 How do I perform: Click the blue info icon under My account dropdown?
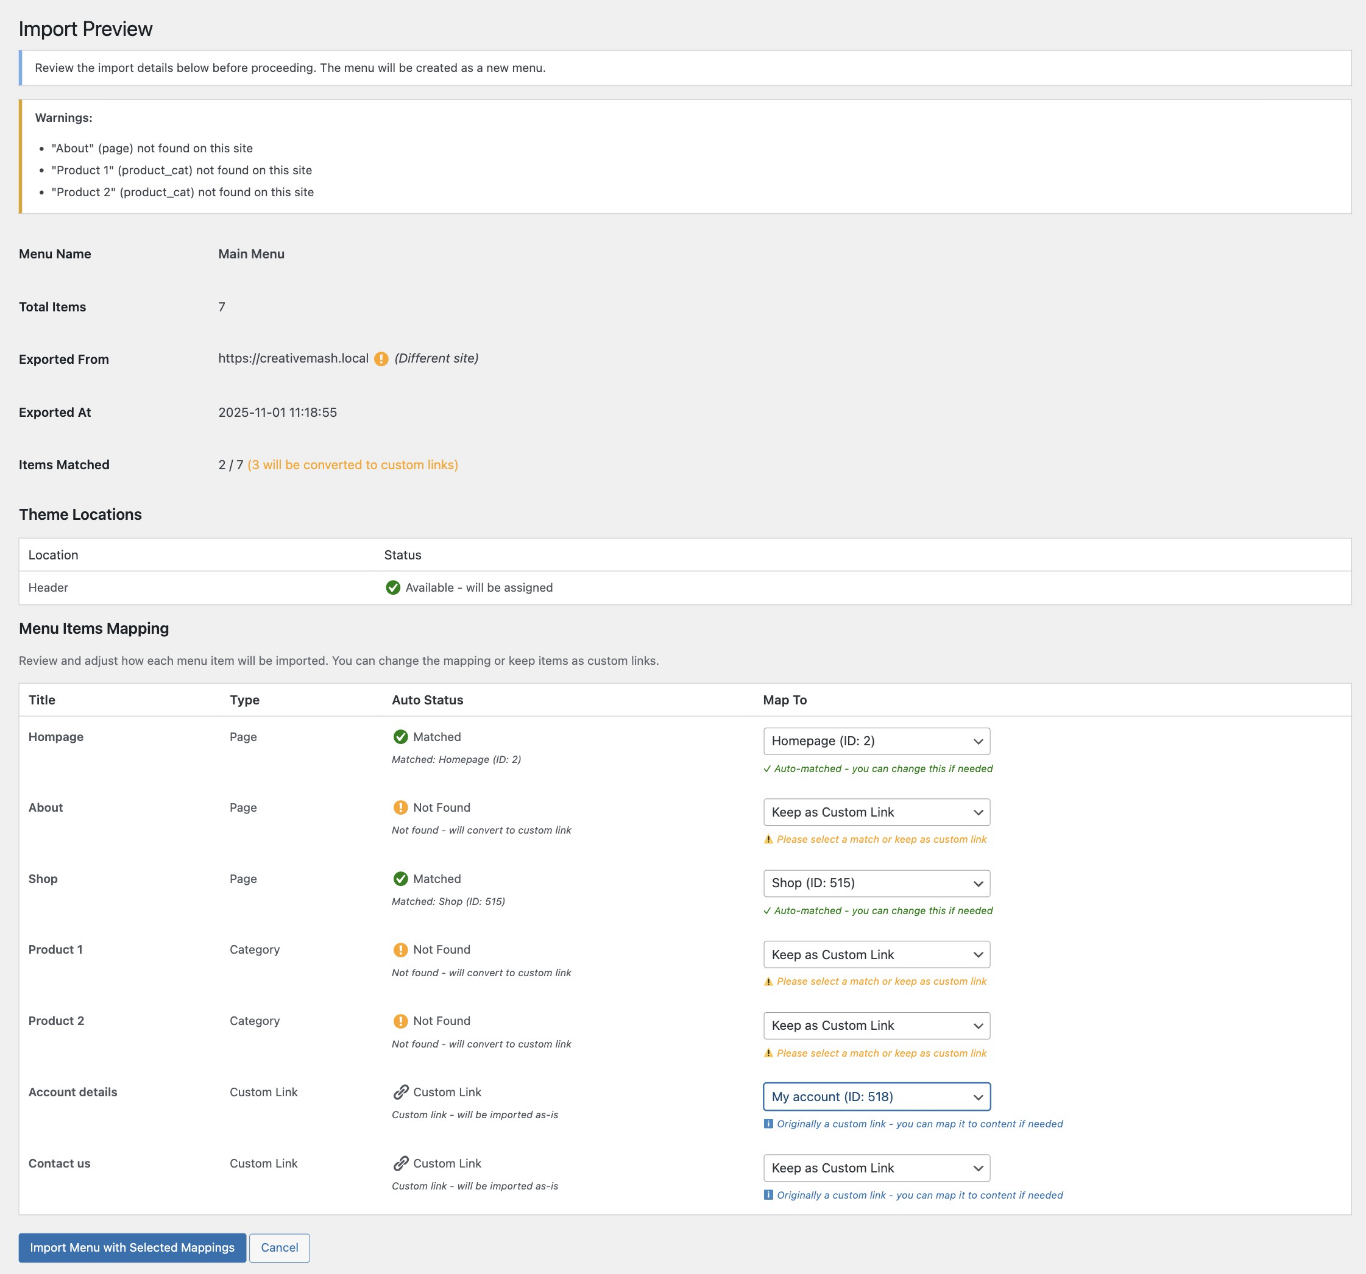point(768,1124)
